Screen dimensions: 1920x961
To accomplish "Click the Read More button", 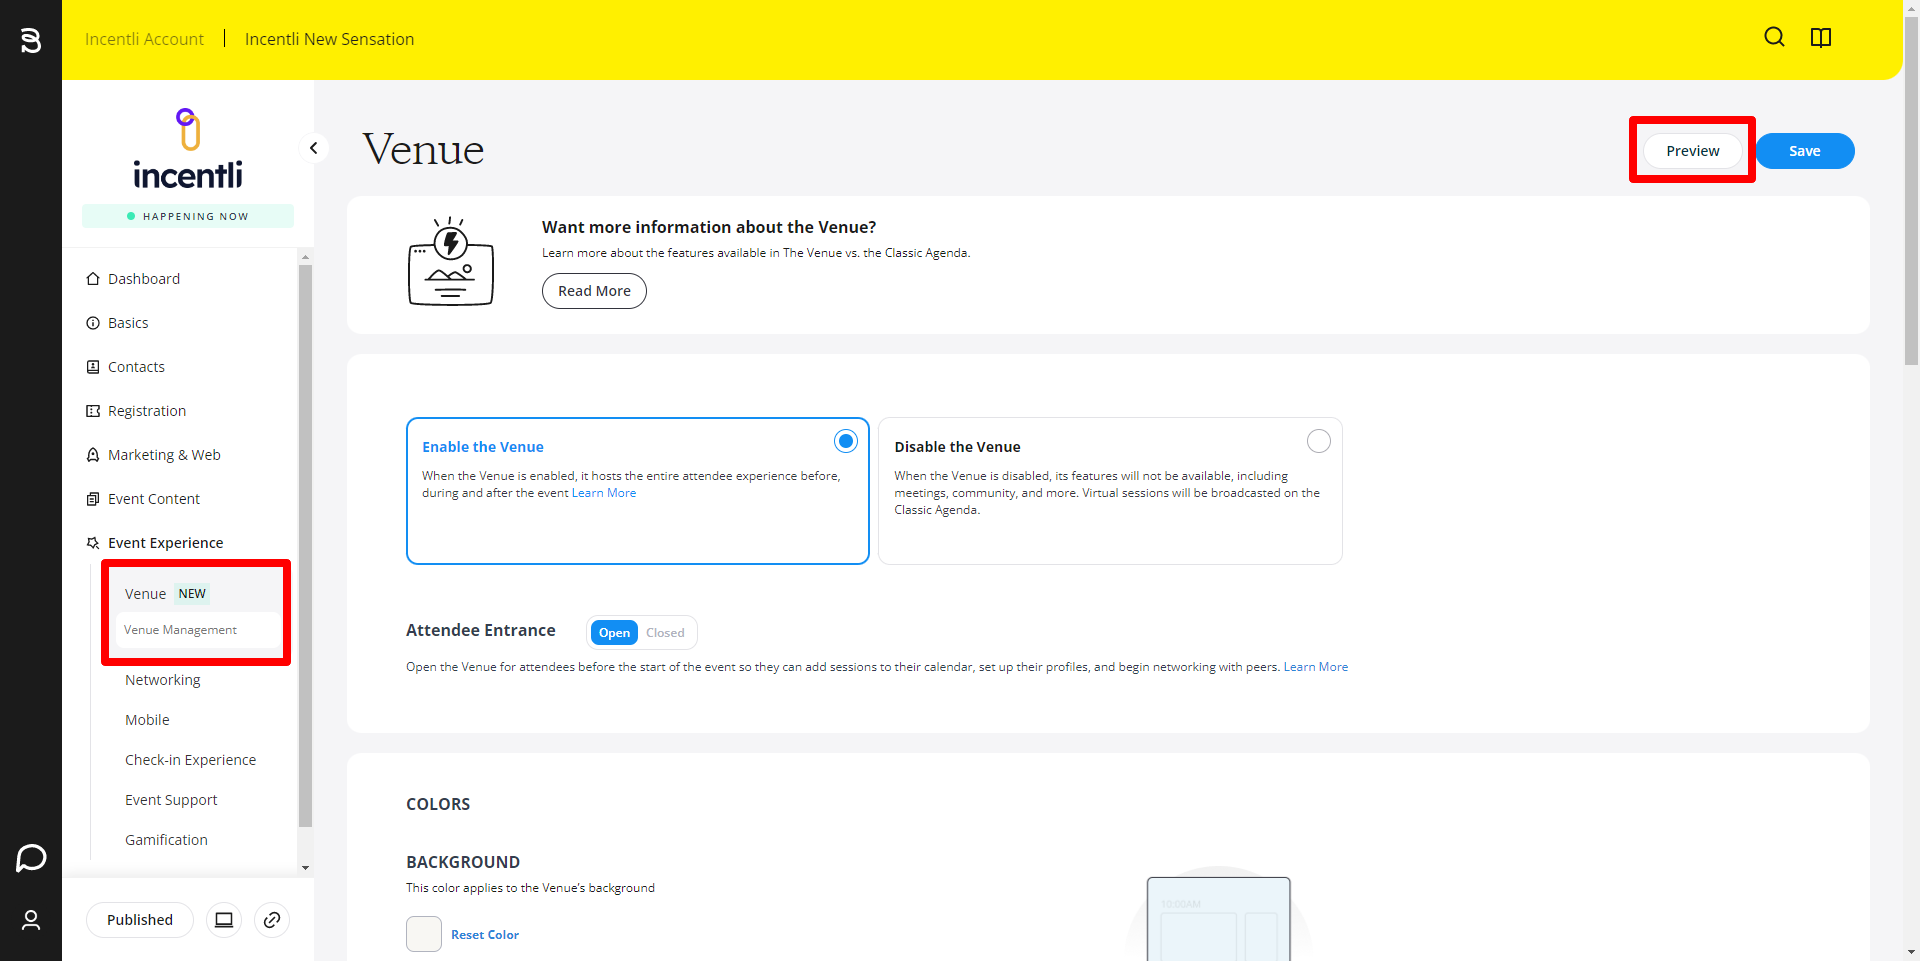I will coord(594,291).
